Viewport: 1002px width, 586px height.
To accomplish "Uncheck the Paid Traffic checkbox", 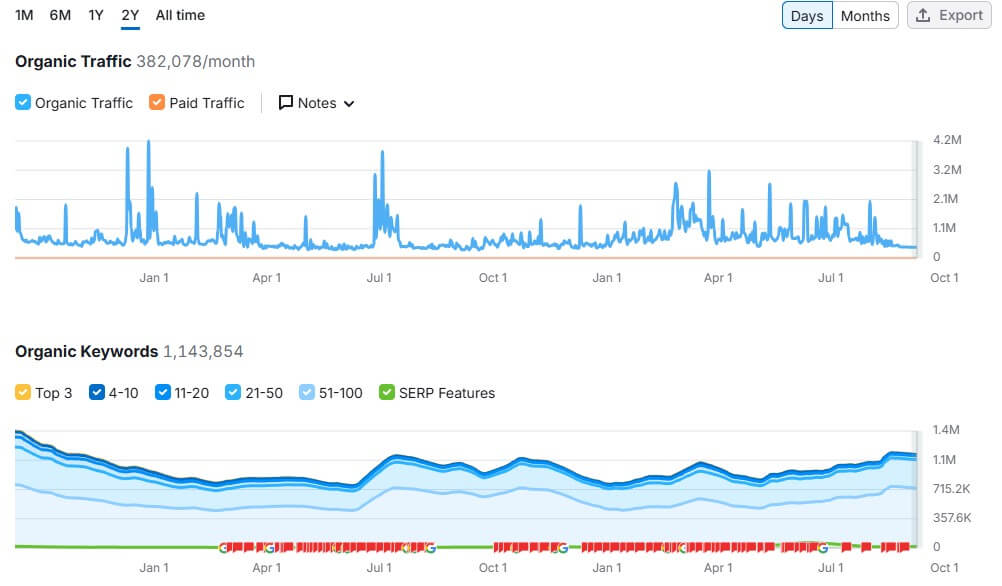I will pyautogui.click(x=156, y=103).
